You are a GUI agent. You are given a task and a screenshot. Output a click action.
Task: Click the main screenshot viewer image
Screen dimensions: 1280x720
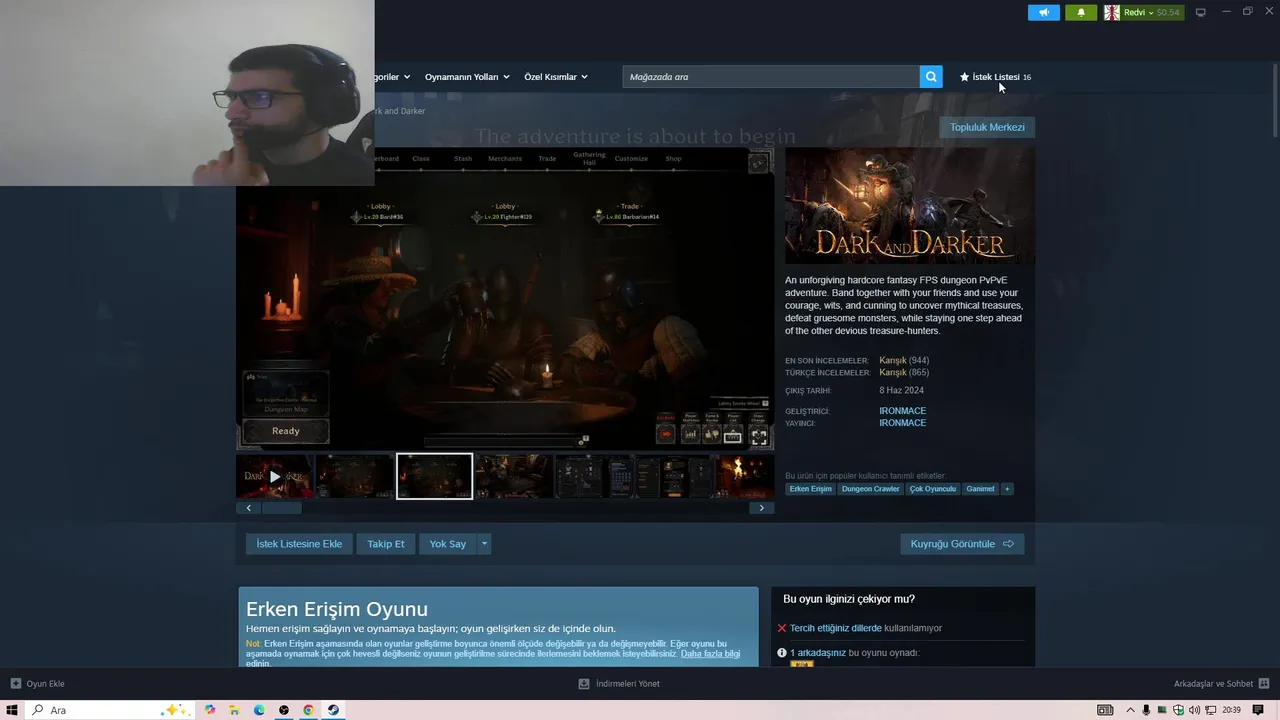505,298
